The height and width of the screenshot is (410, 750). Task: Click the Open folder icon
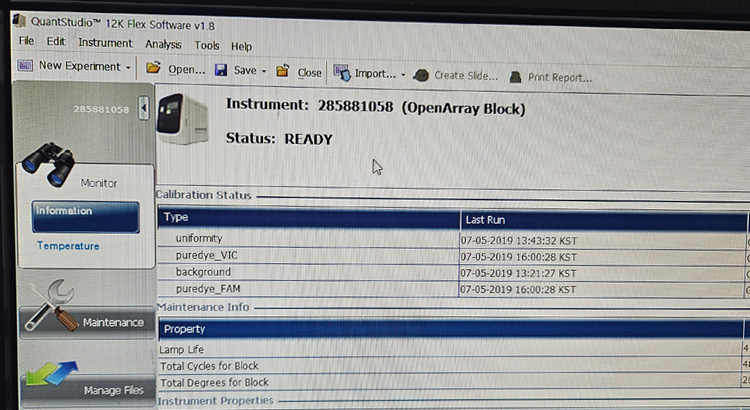point(153,69)
